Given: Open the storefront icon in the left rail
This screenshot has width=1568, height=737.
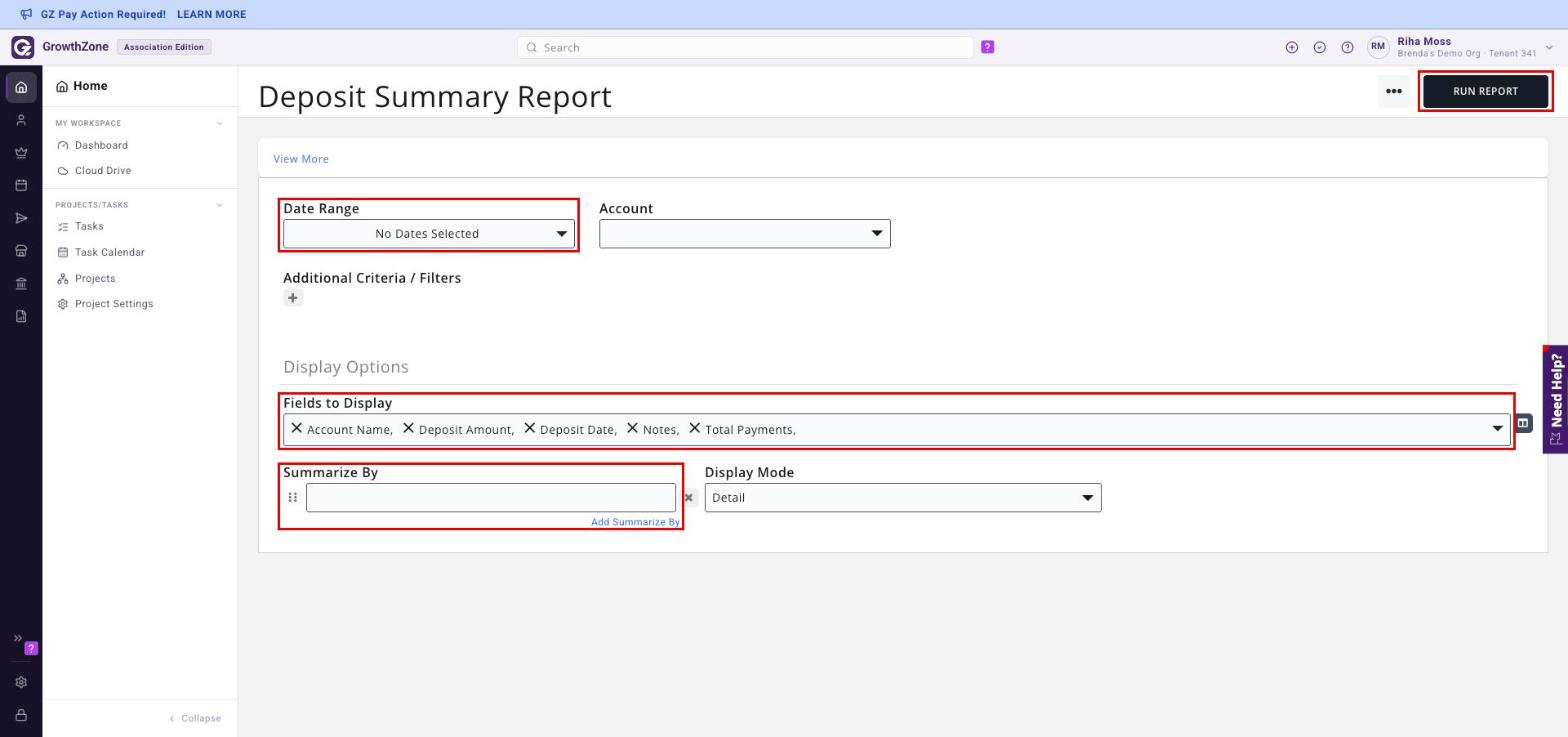Looking at the screenshot, I should pyautogui.click(x=21, y=251).
